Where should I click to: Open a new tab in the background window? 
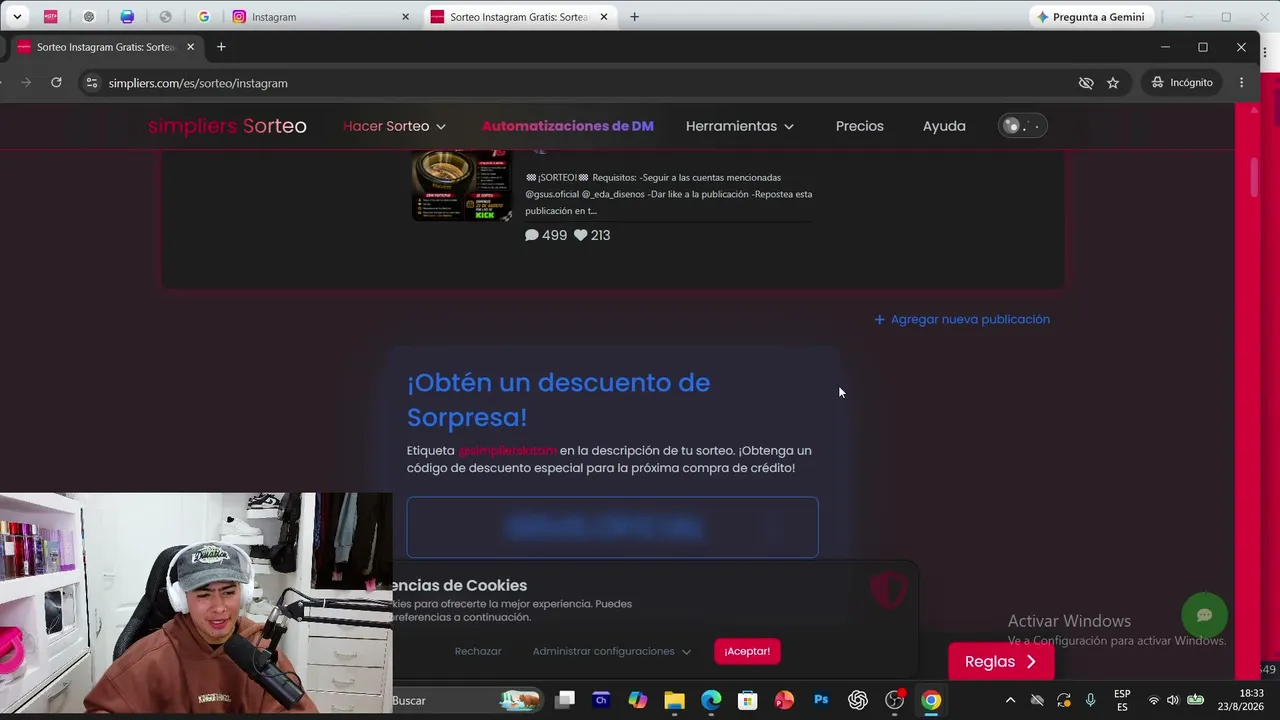(634, 17)
